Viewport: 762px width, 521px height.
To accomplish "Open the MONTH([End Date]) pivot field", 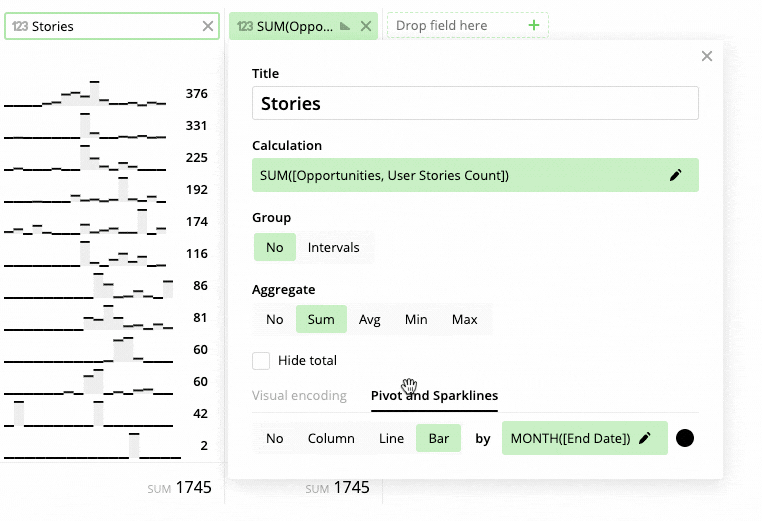I will pyautogui.click(x=585, y=438).
